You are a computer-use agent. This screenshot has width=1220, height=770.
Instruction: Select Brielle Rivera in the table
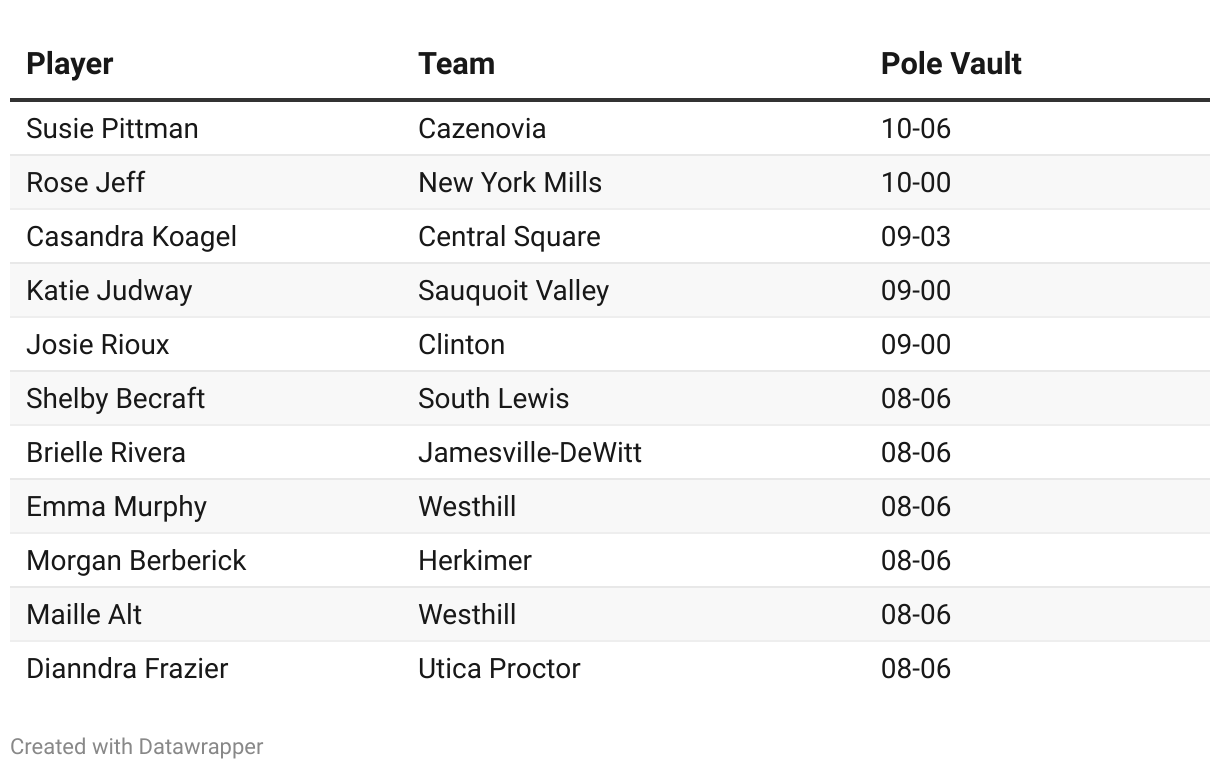106,453
